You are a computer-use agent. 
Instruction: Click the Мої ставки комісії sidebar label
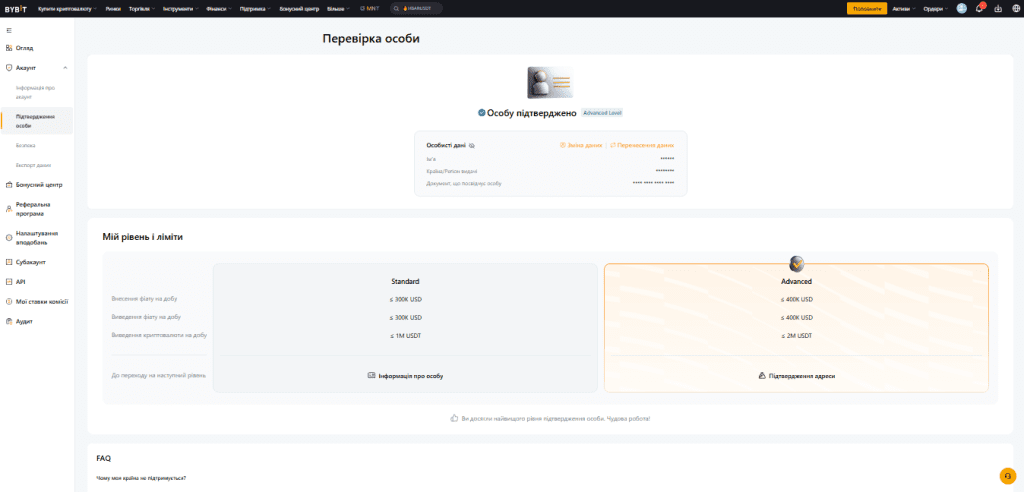(x=42, y=302)
